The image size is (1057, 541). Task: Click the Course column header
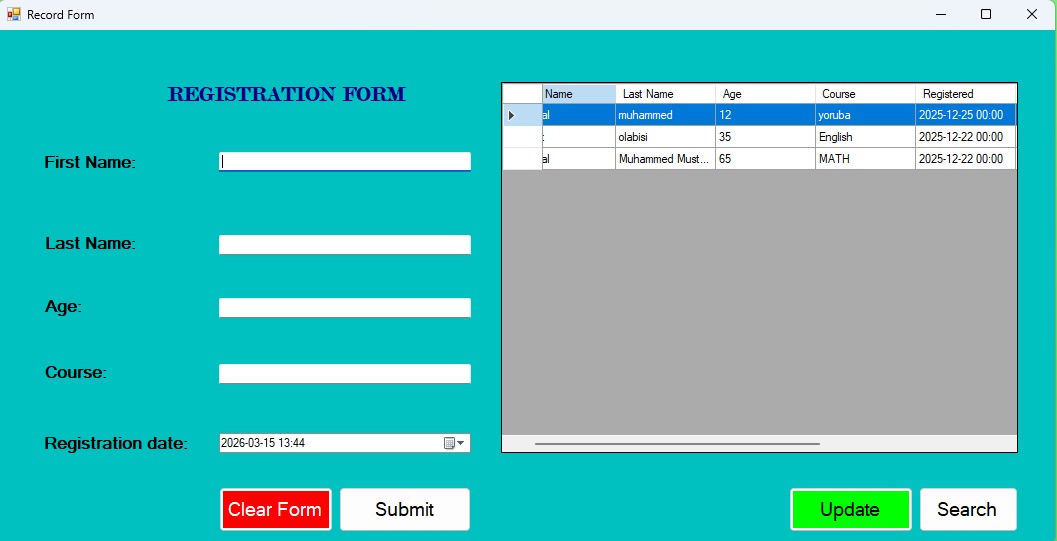(x=864, y=94)
